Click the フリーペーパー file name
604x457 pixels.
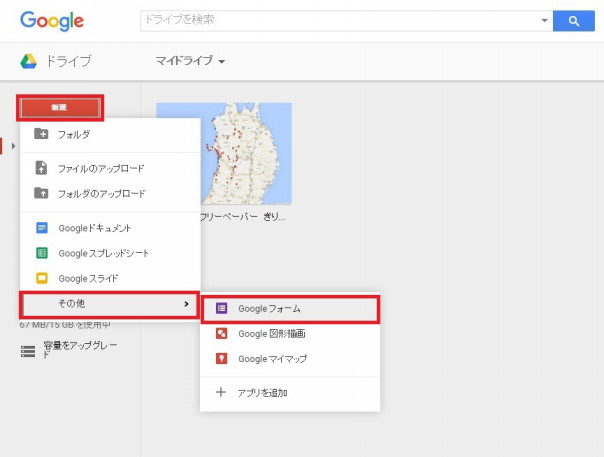pos(243,217)
